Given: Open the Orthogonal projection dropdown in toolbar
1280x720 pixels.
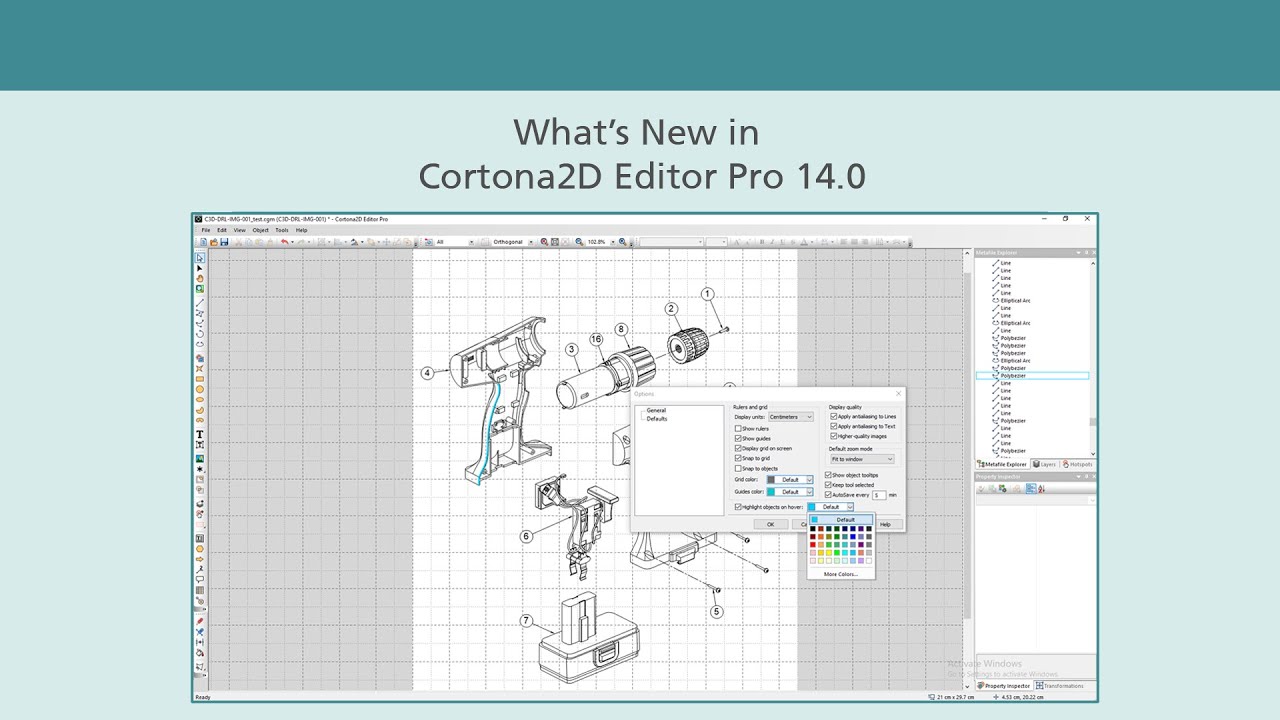Looking at the screenshot, I should [x=529, y=242].
